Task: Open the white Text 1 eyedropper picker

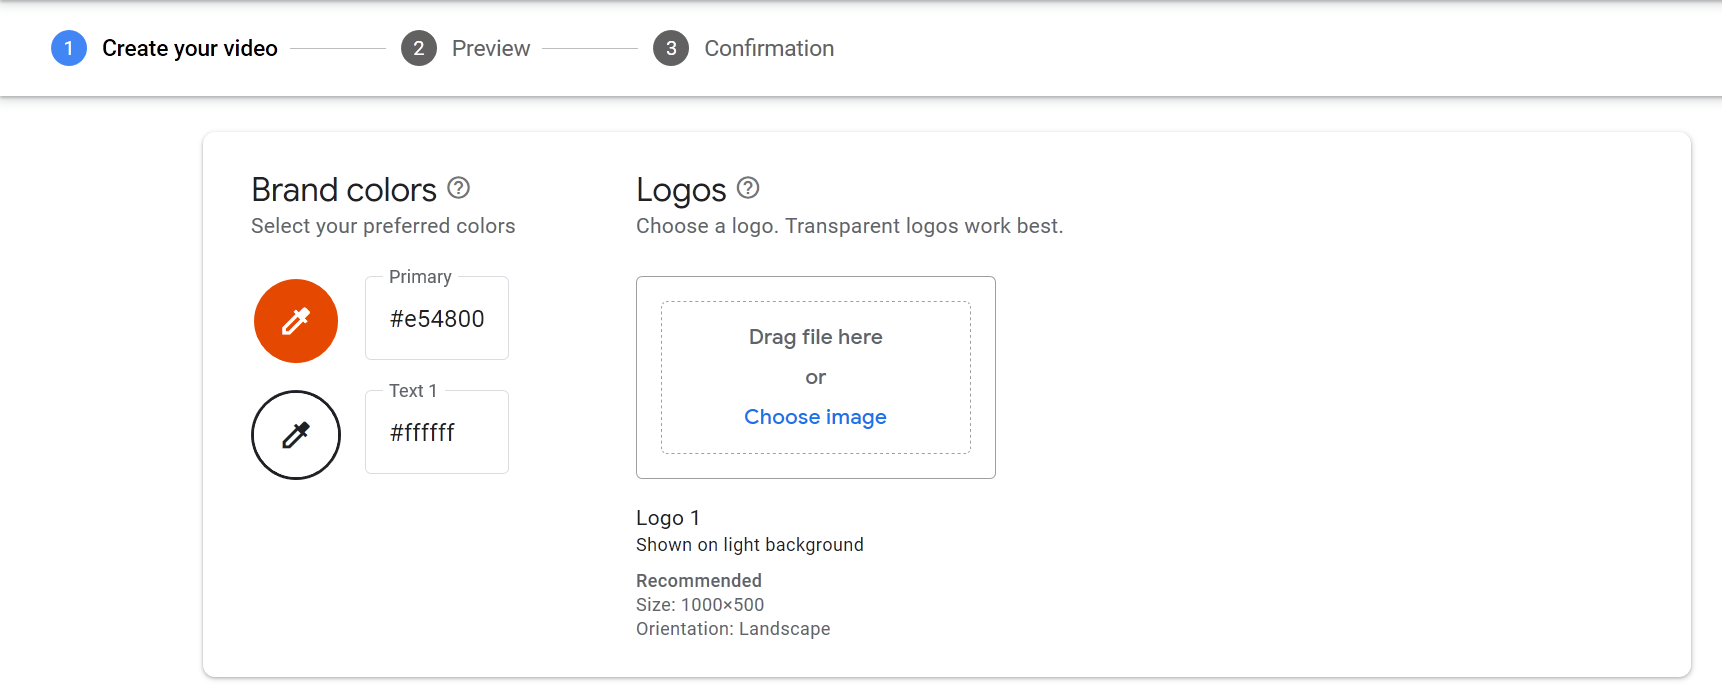Action: click(x=296, y=435)
